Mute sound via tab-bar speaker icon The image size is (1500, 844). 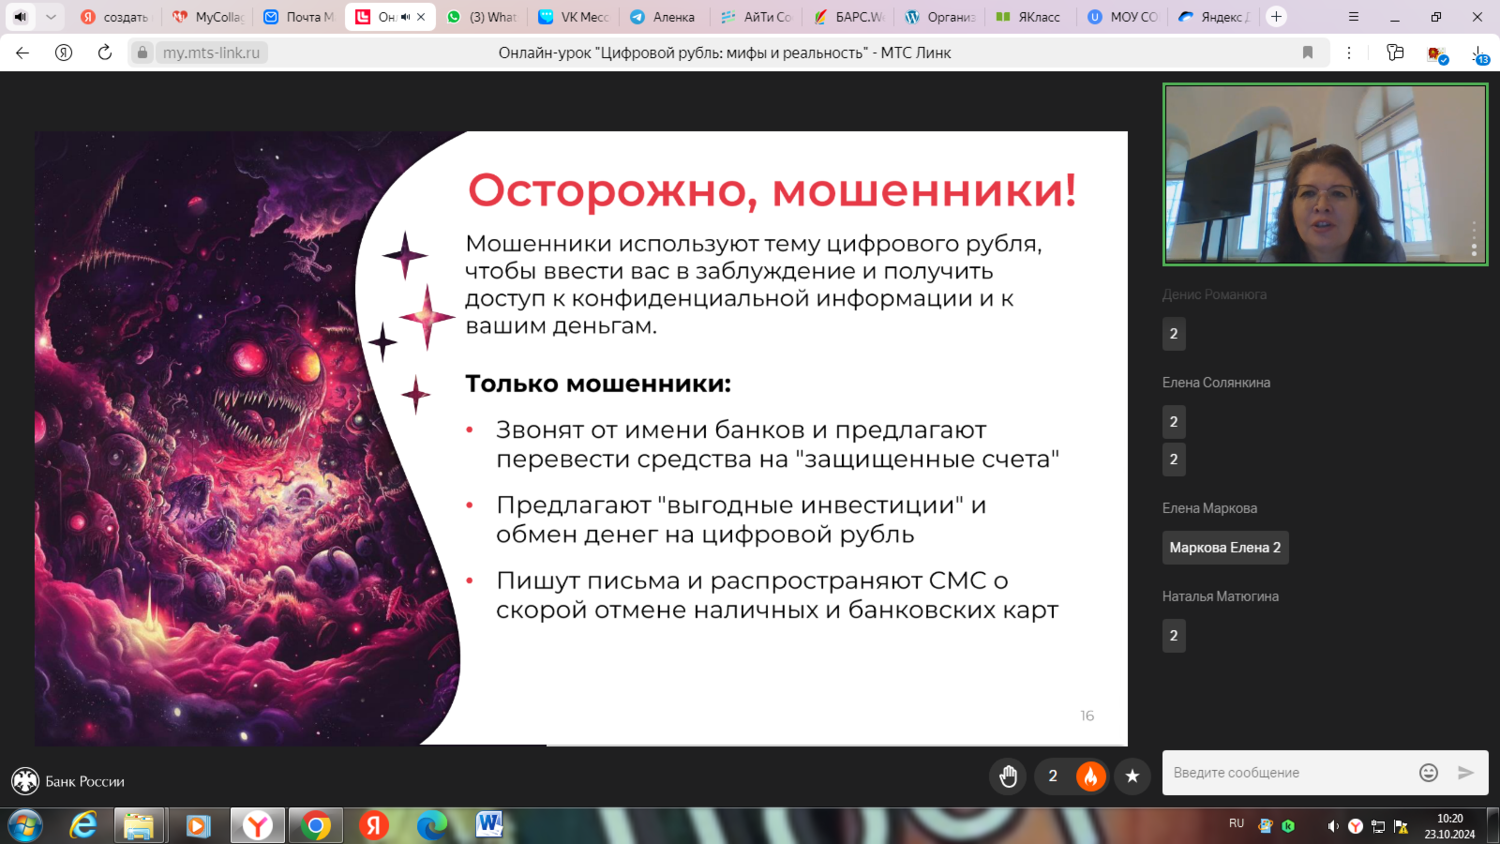[20, 16]
